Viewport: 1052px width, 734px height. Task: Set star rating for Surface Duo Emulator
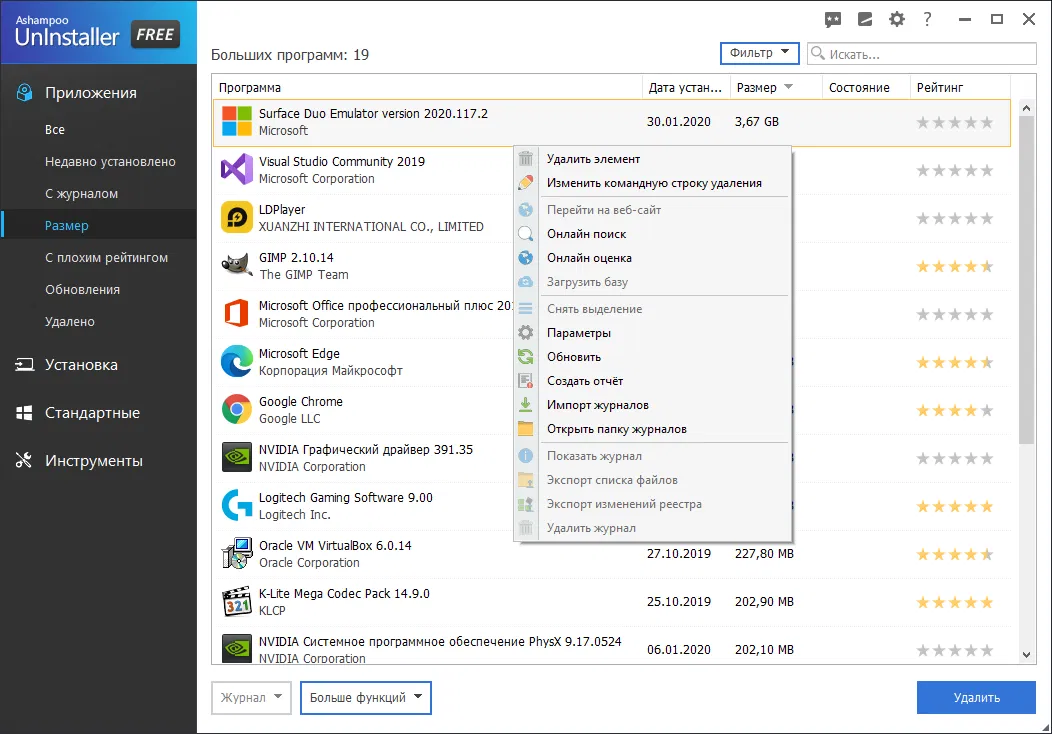955,122
